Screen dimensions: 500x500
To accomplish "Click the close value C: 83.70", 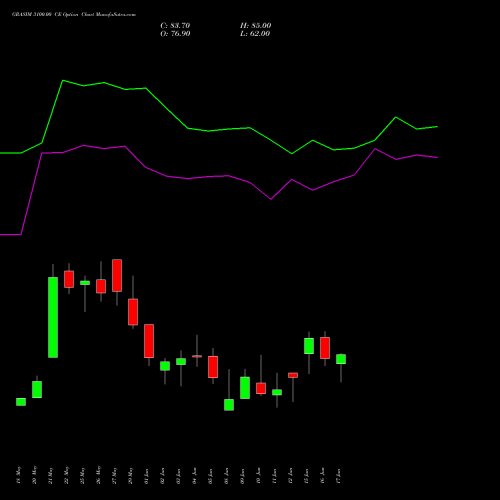I will click(x=175, y=26).
